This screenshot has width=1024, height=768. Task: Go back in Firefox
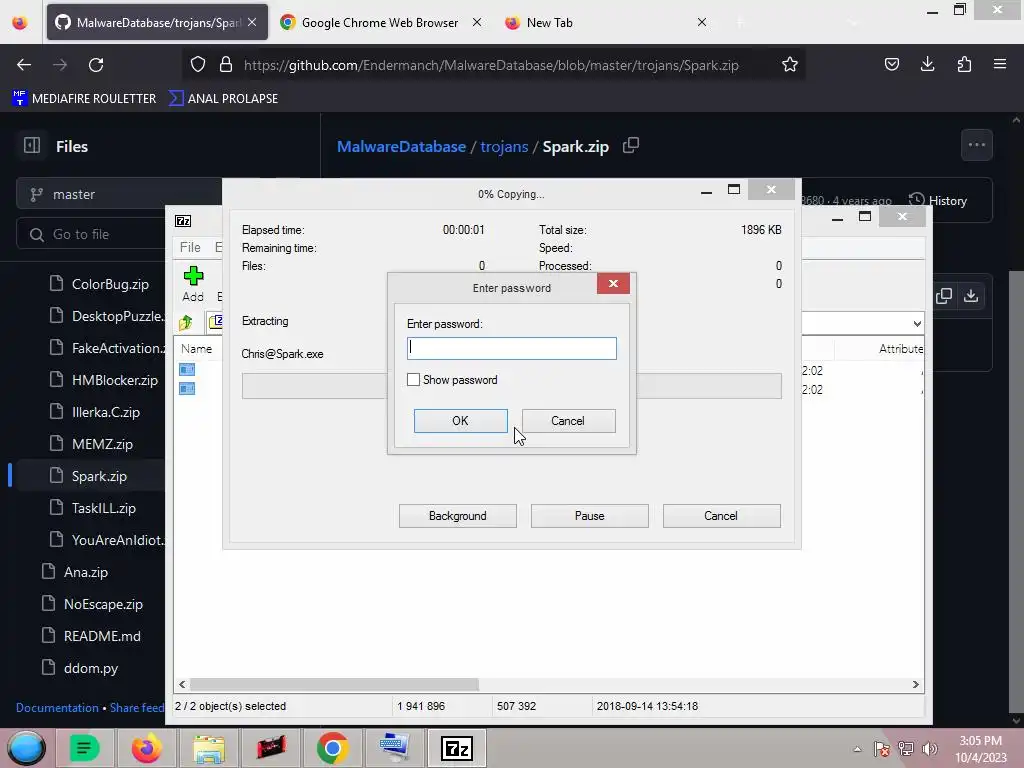24,65
